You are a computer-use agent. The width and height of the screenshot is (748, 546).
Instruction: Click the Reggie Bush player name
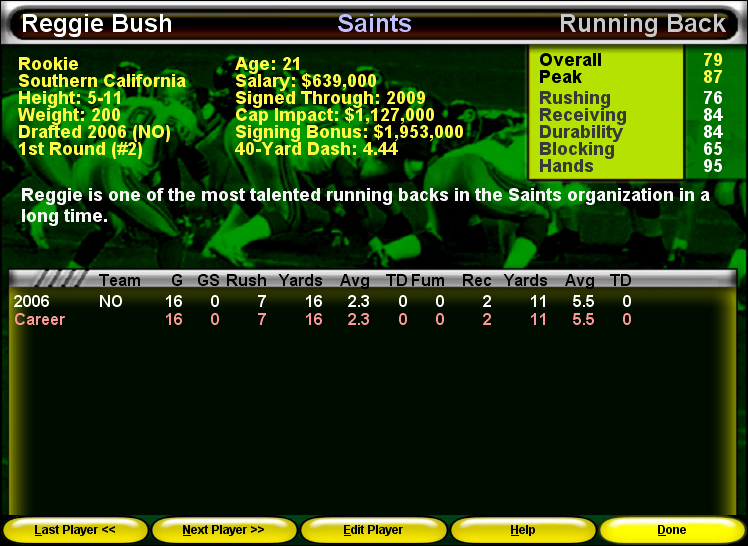coord(97,24)
